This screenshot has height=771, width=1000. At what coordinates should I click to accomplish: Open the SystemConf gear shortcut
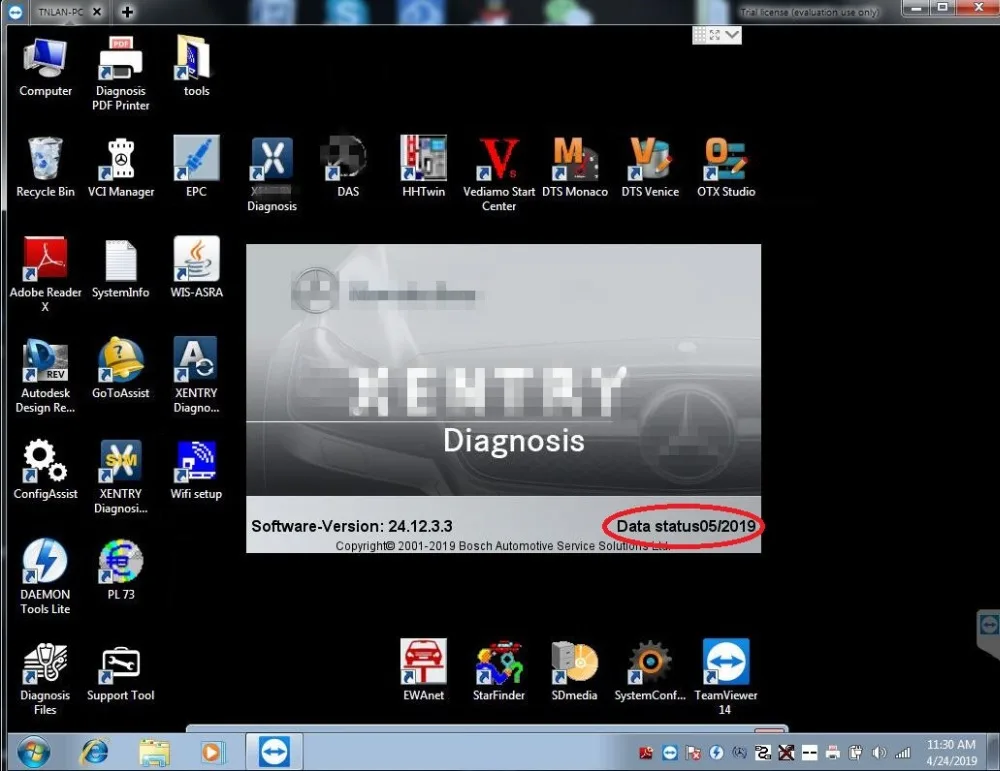650,671
